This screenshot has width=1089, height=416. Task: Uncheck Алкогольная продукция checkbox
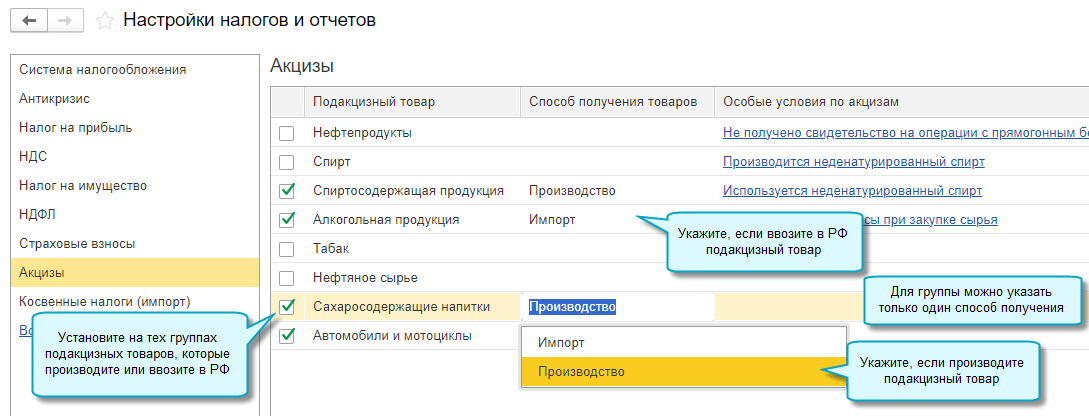(x=287, y=220)
